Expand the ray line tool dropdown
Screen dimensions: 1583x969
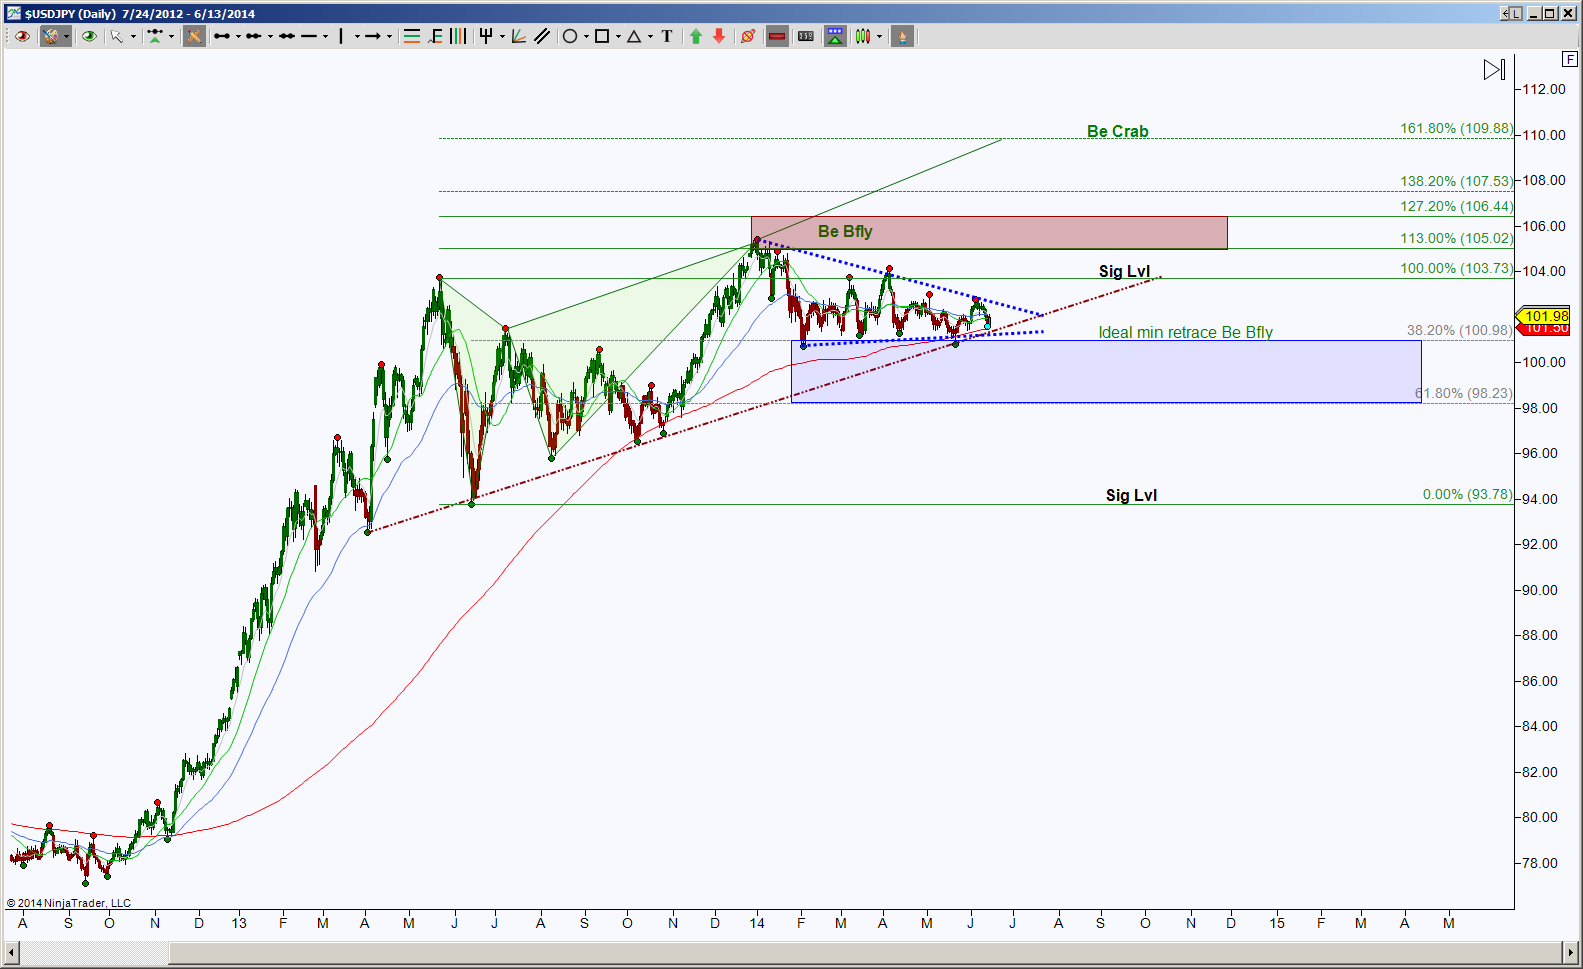click(270, 37)
